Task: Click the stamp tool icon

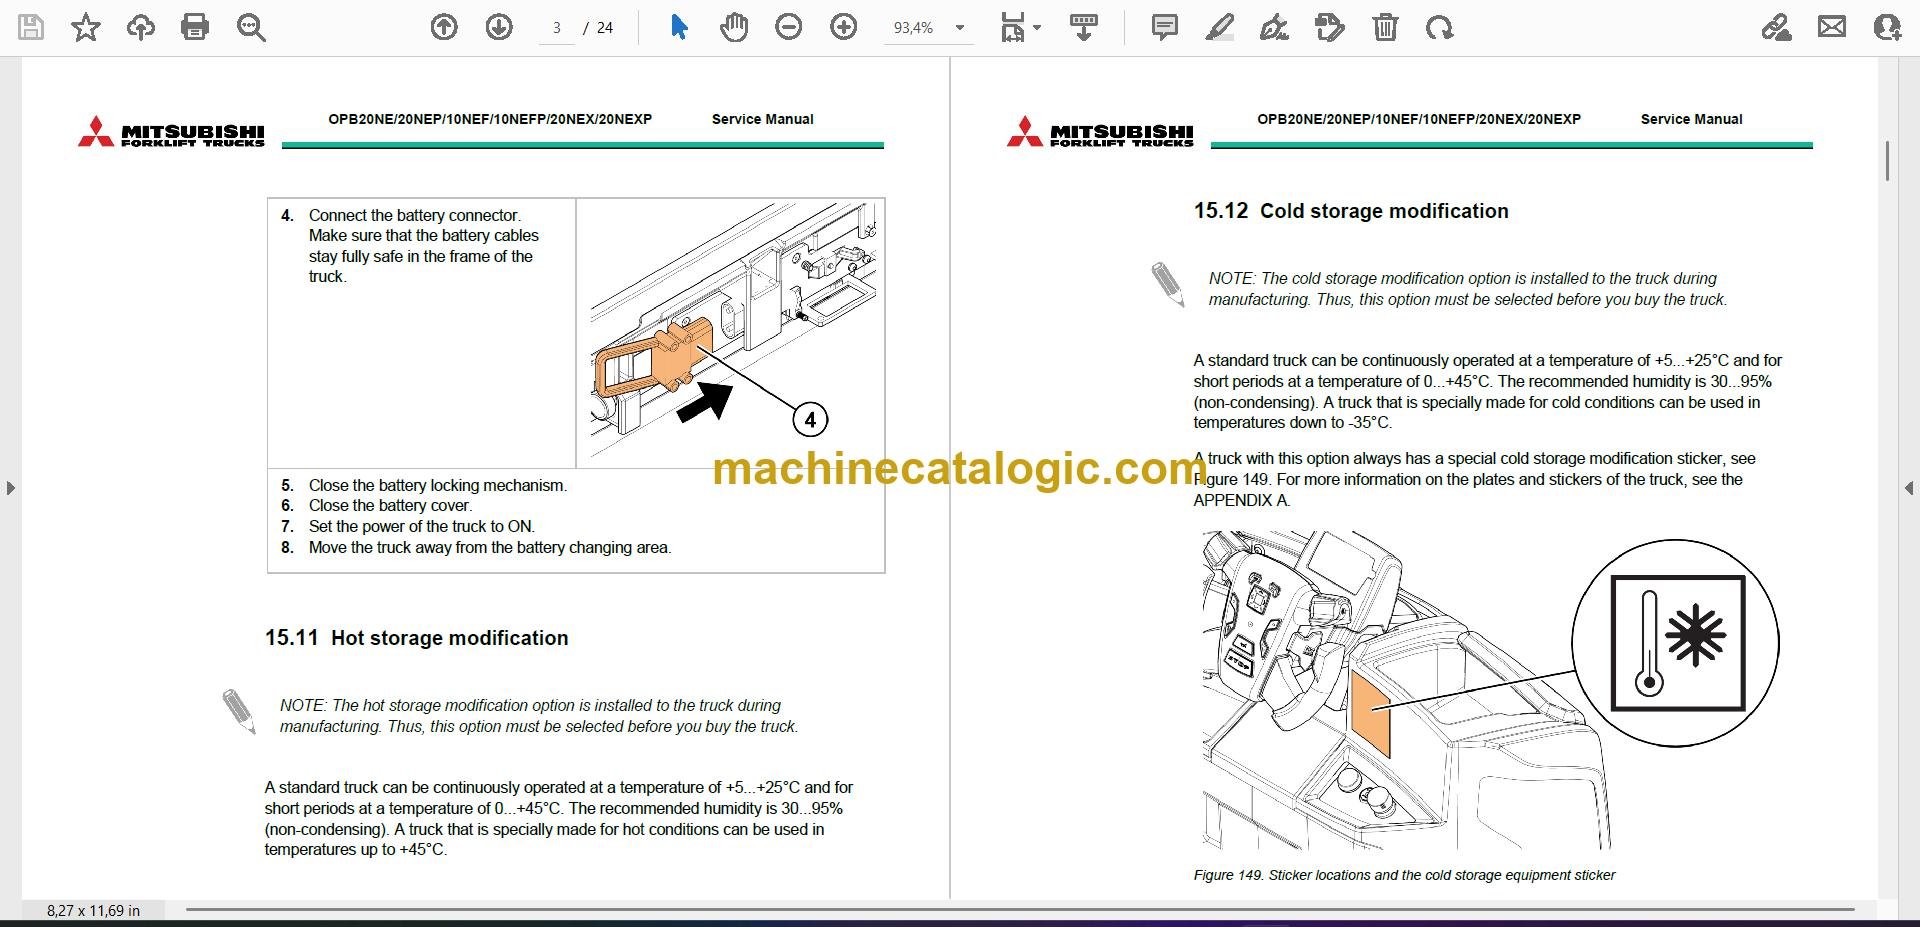Action: point(1330,27)
